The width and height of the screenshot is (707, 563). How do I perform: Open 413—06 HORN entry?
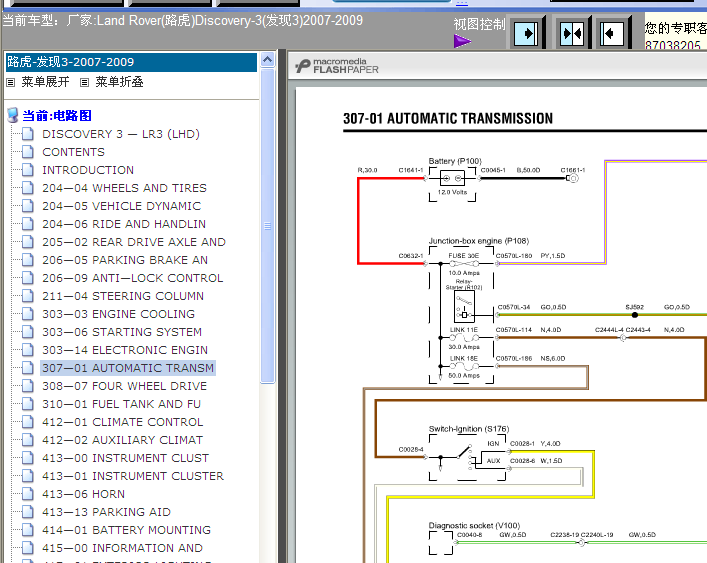pyautogui.click(x=83, y=494)
